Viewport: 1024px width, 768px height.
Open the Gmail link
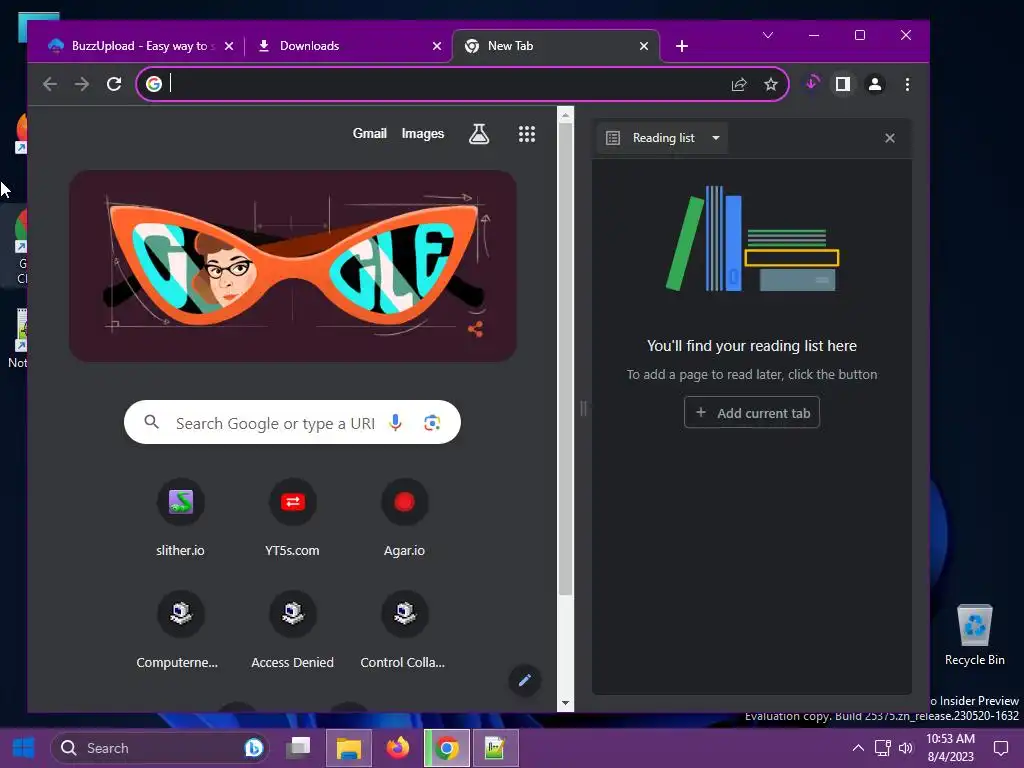(370, 133)
